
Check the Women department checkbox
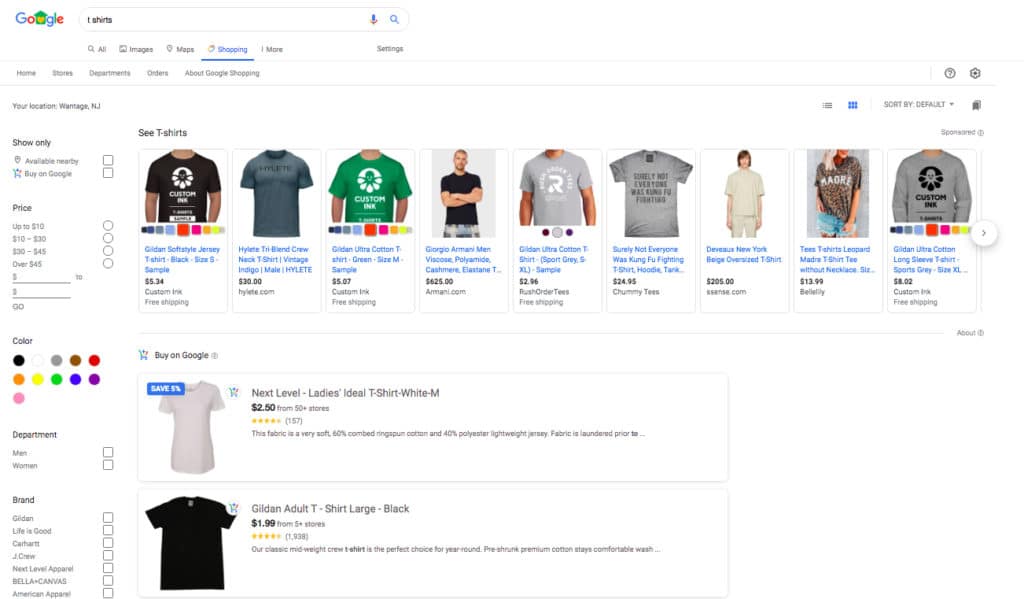[x=108, y=465]
